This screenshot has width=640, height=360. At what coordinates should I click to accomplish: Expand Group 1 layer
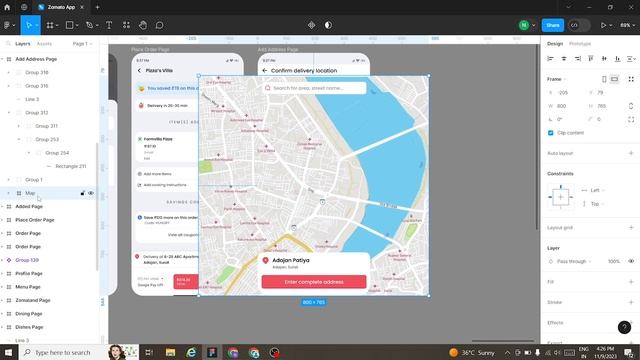(x=9, y=180)
